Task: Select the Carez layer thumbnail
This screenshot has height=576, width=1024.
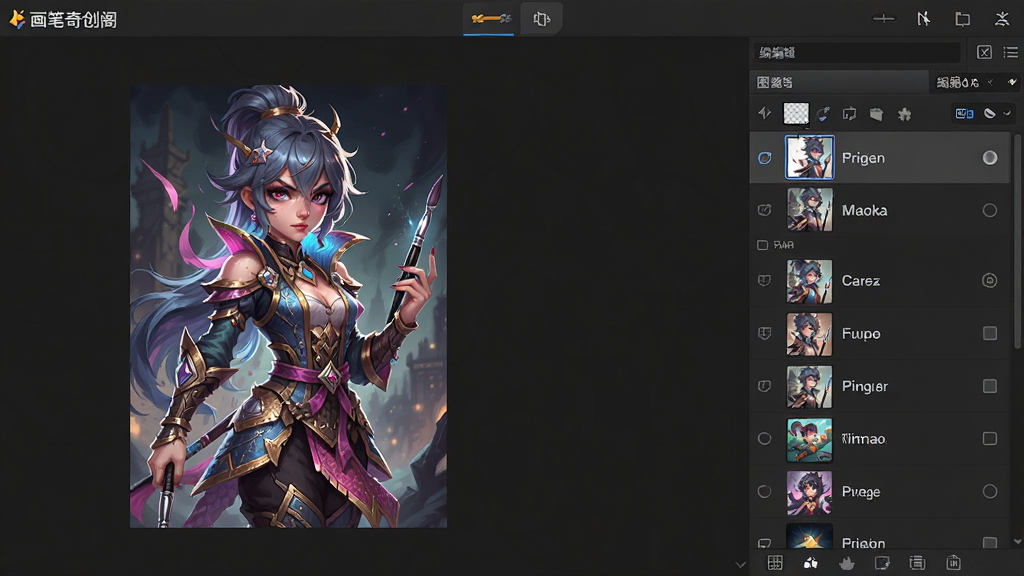Action: point(810,281)
